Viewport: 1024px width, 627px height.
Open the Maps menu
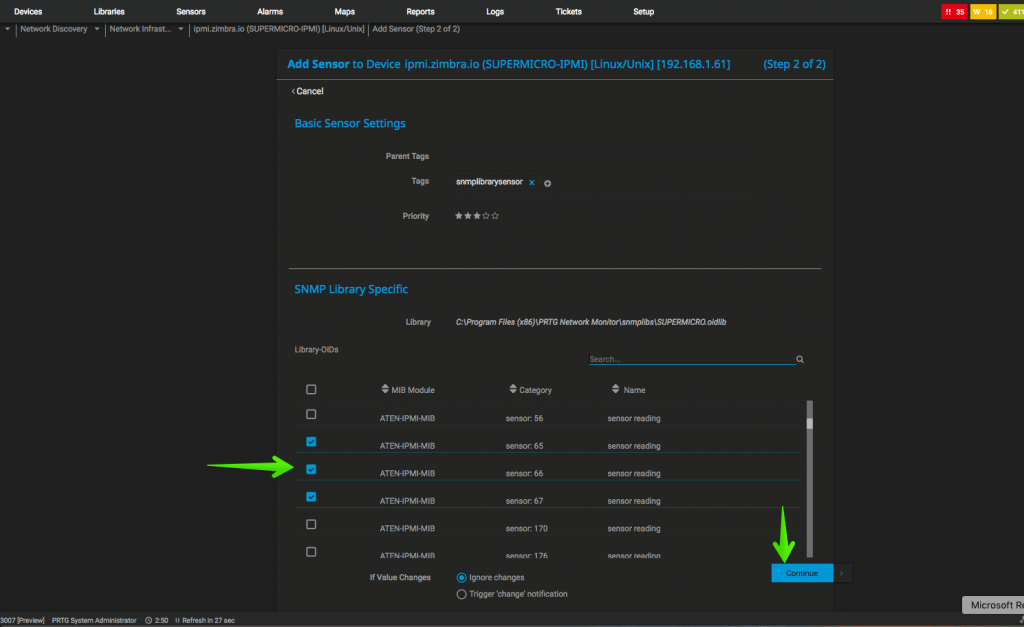tap(345, 12)
